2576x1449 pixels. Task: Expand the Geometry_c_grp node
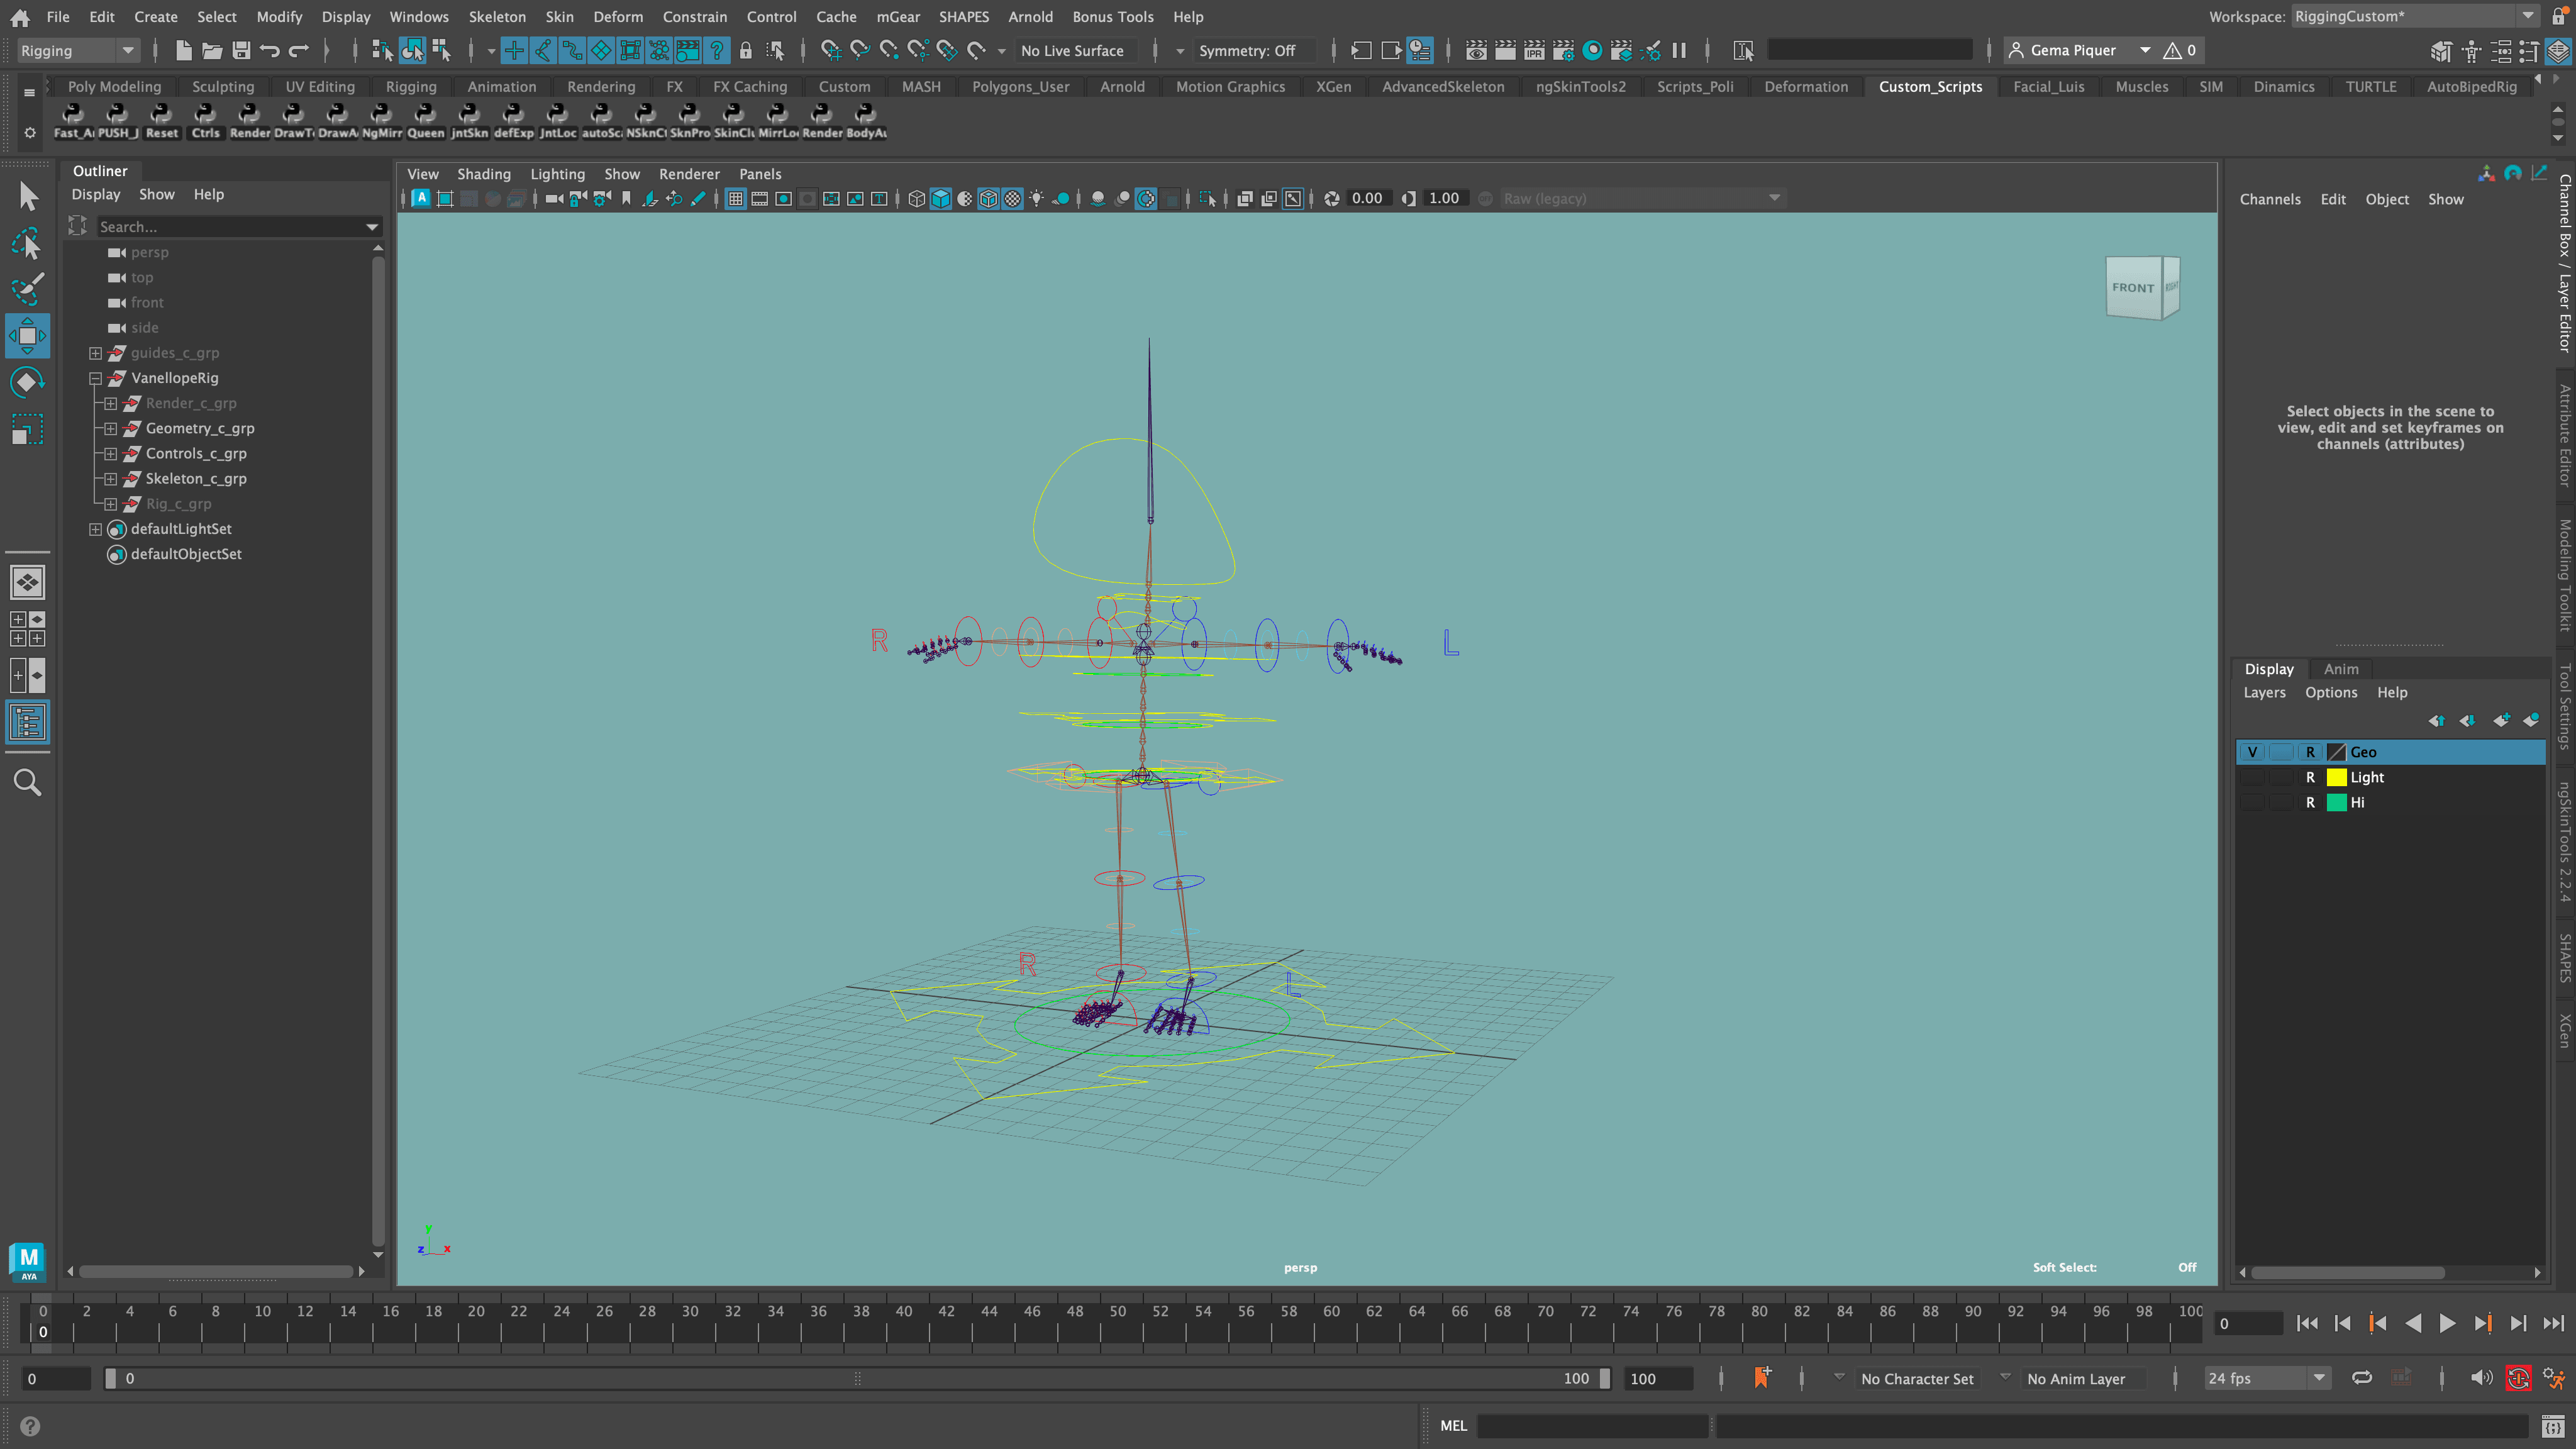[x=110, y=428]
